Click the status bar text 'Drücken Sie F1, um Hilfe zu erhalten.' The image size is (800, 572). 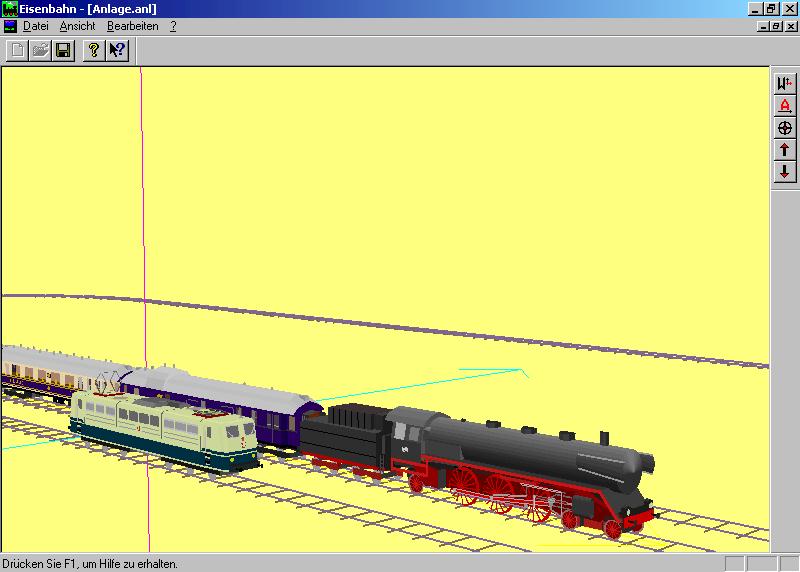pyautogui.click(x=90, y=564)
